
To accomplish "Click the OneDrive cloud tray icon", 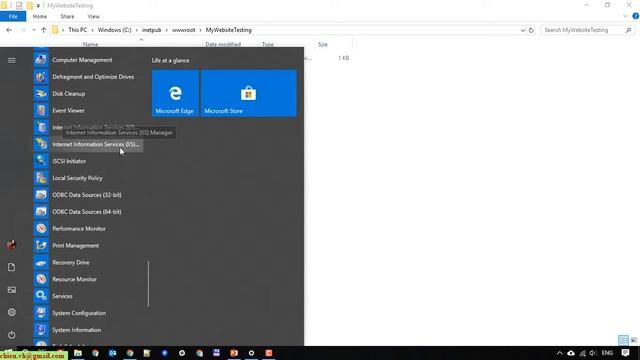I will coord(571,353).
